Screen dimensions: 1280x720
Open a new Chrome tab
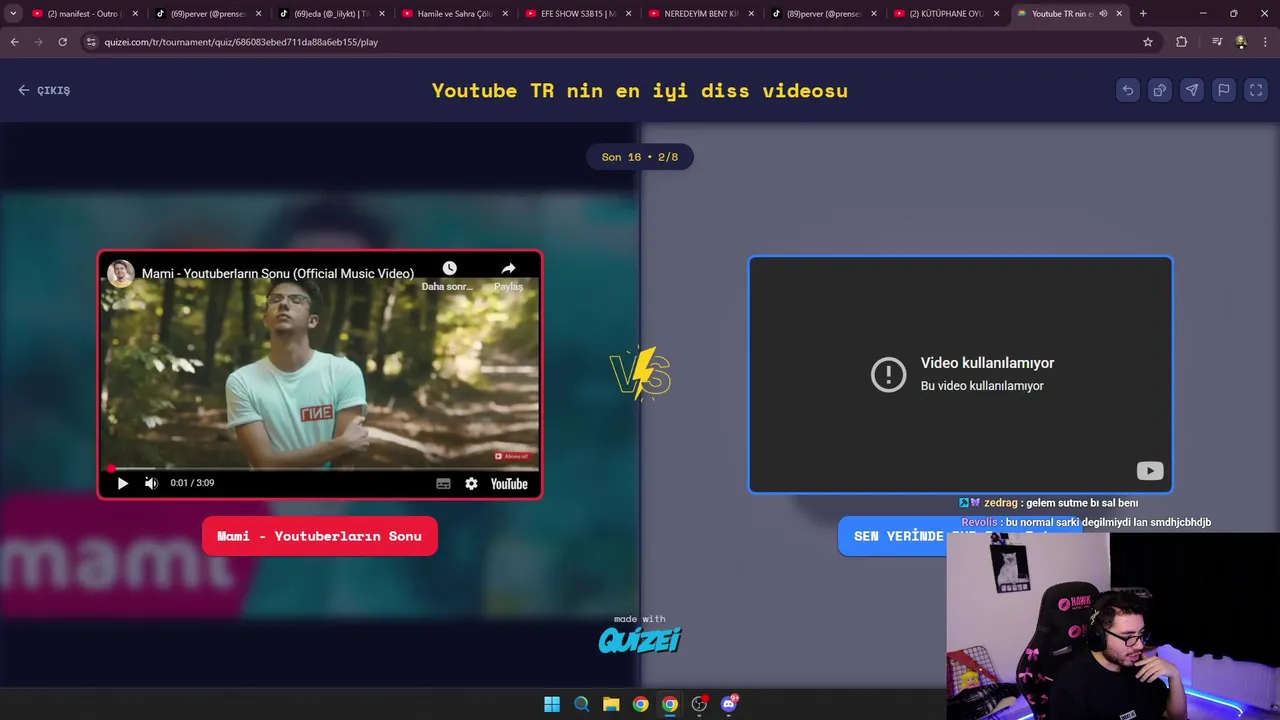tap(1143, 14)
